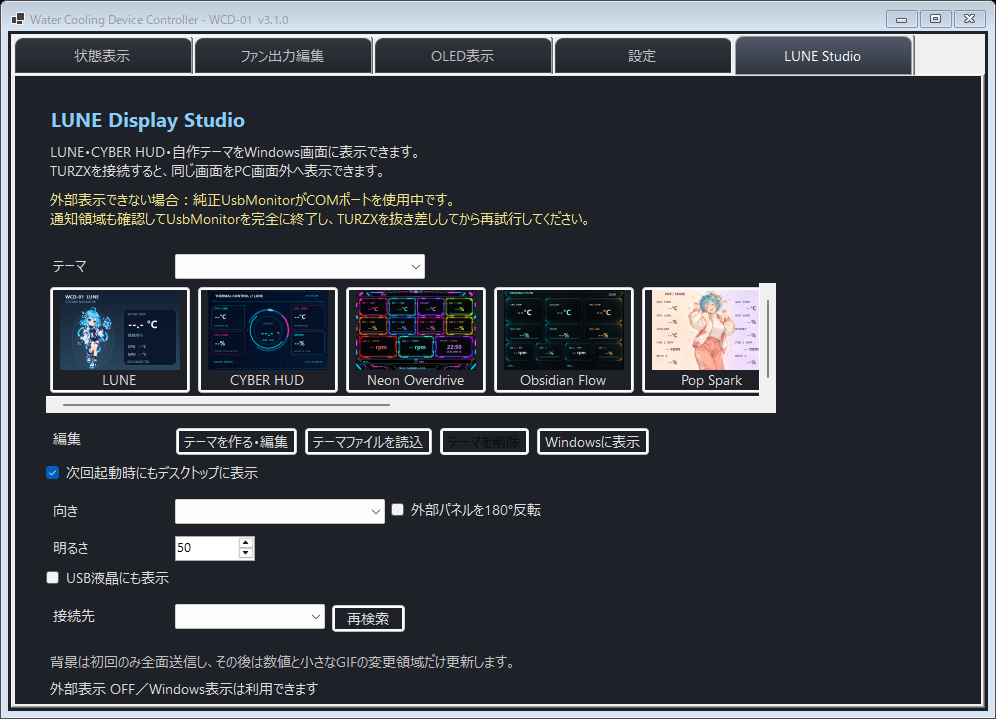This screenshot has width=996, height=719.
Task: Open the 設定 tab
Action: coord(642,56)
